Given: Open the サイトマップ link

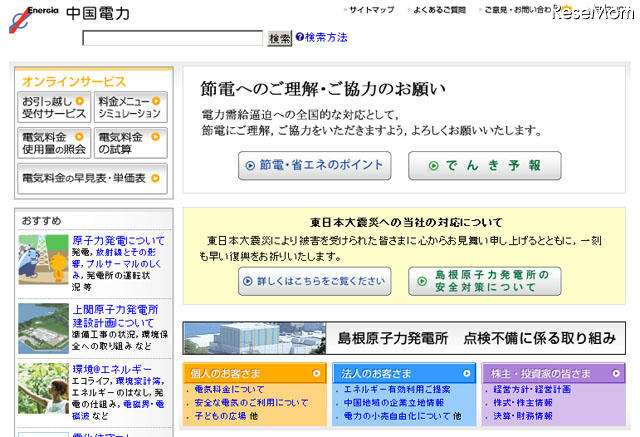Looking at the screenshot, I should [371, 10].
